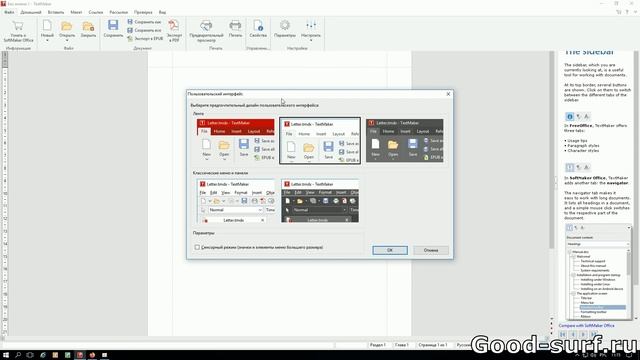Switch to the Вид ribbon tab
Viewport: 640px width, 360px height.
tap(162, 12)
